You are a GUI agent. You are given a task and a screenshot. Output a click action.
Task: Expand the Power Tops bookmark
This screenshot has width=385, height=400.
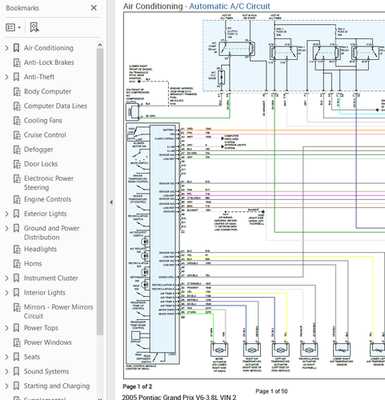(6, 328)
